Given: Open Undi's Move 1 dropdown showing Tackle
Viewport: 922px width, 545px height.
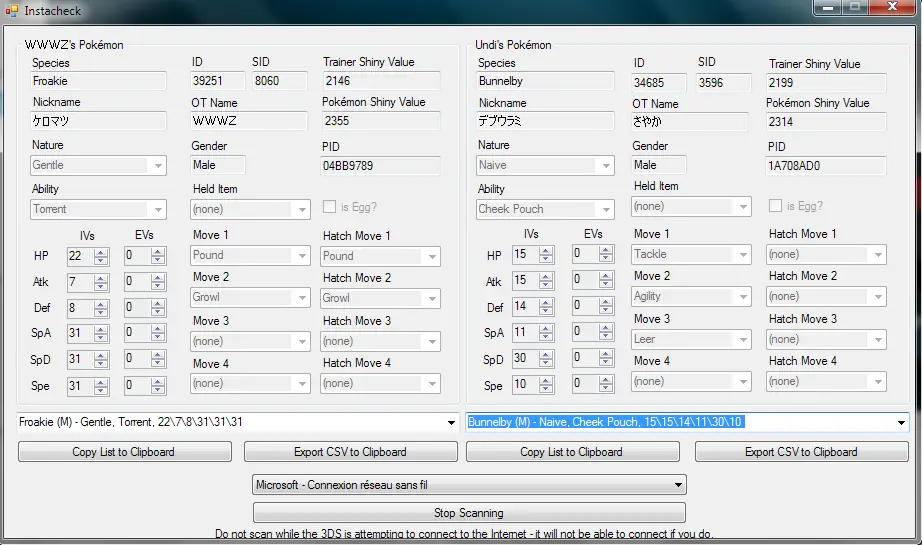Looking at the screenshot, I should tap(692, 255).
